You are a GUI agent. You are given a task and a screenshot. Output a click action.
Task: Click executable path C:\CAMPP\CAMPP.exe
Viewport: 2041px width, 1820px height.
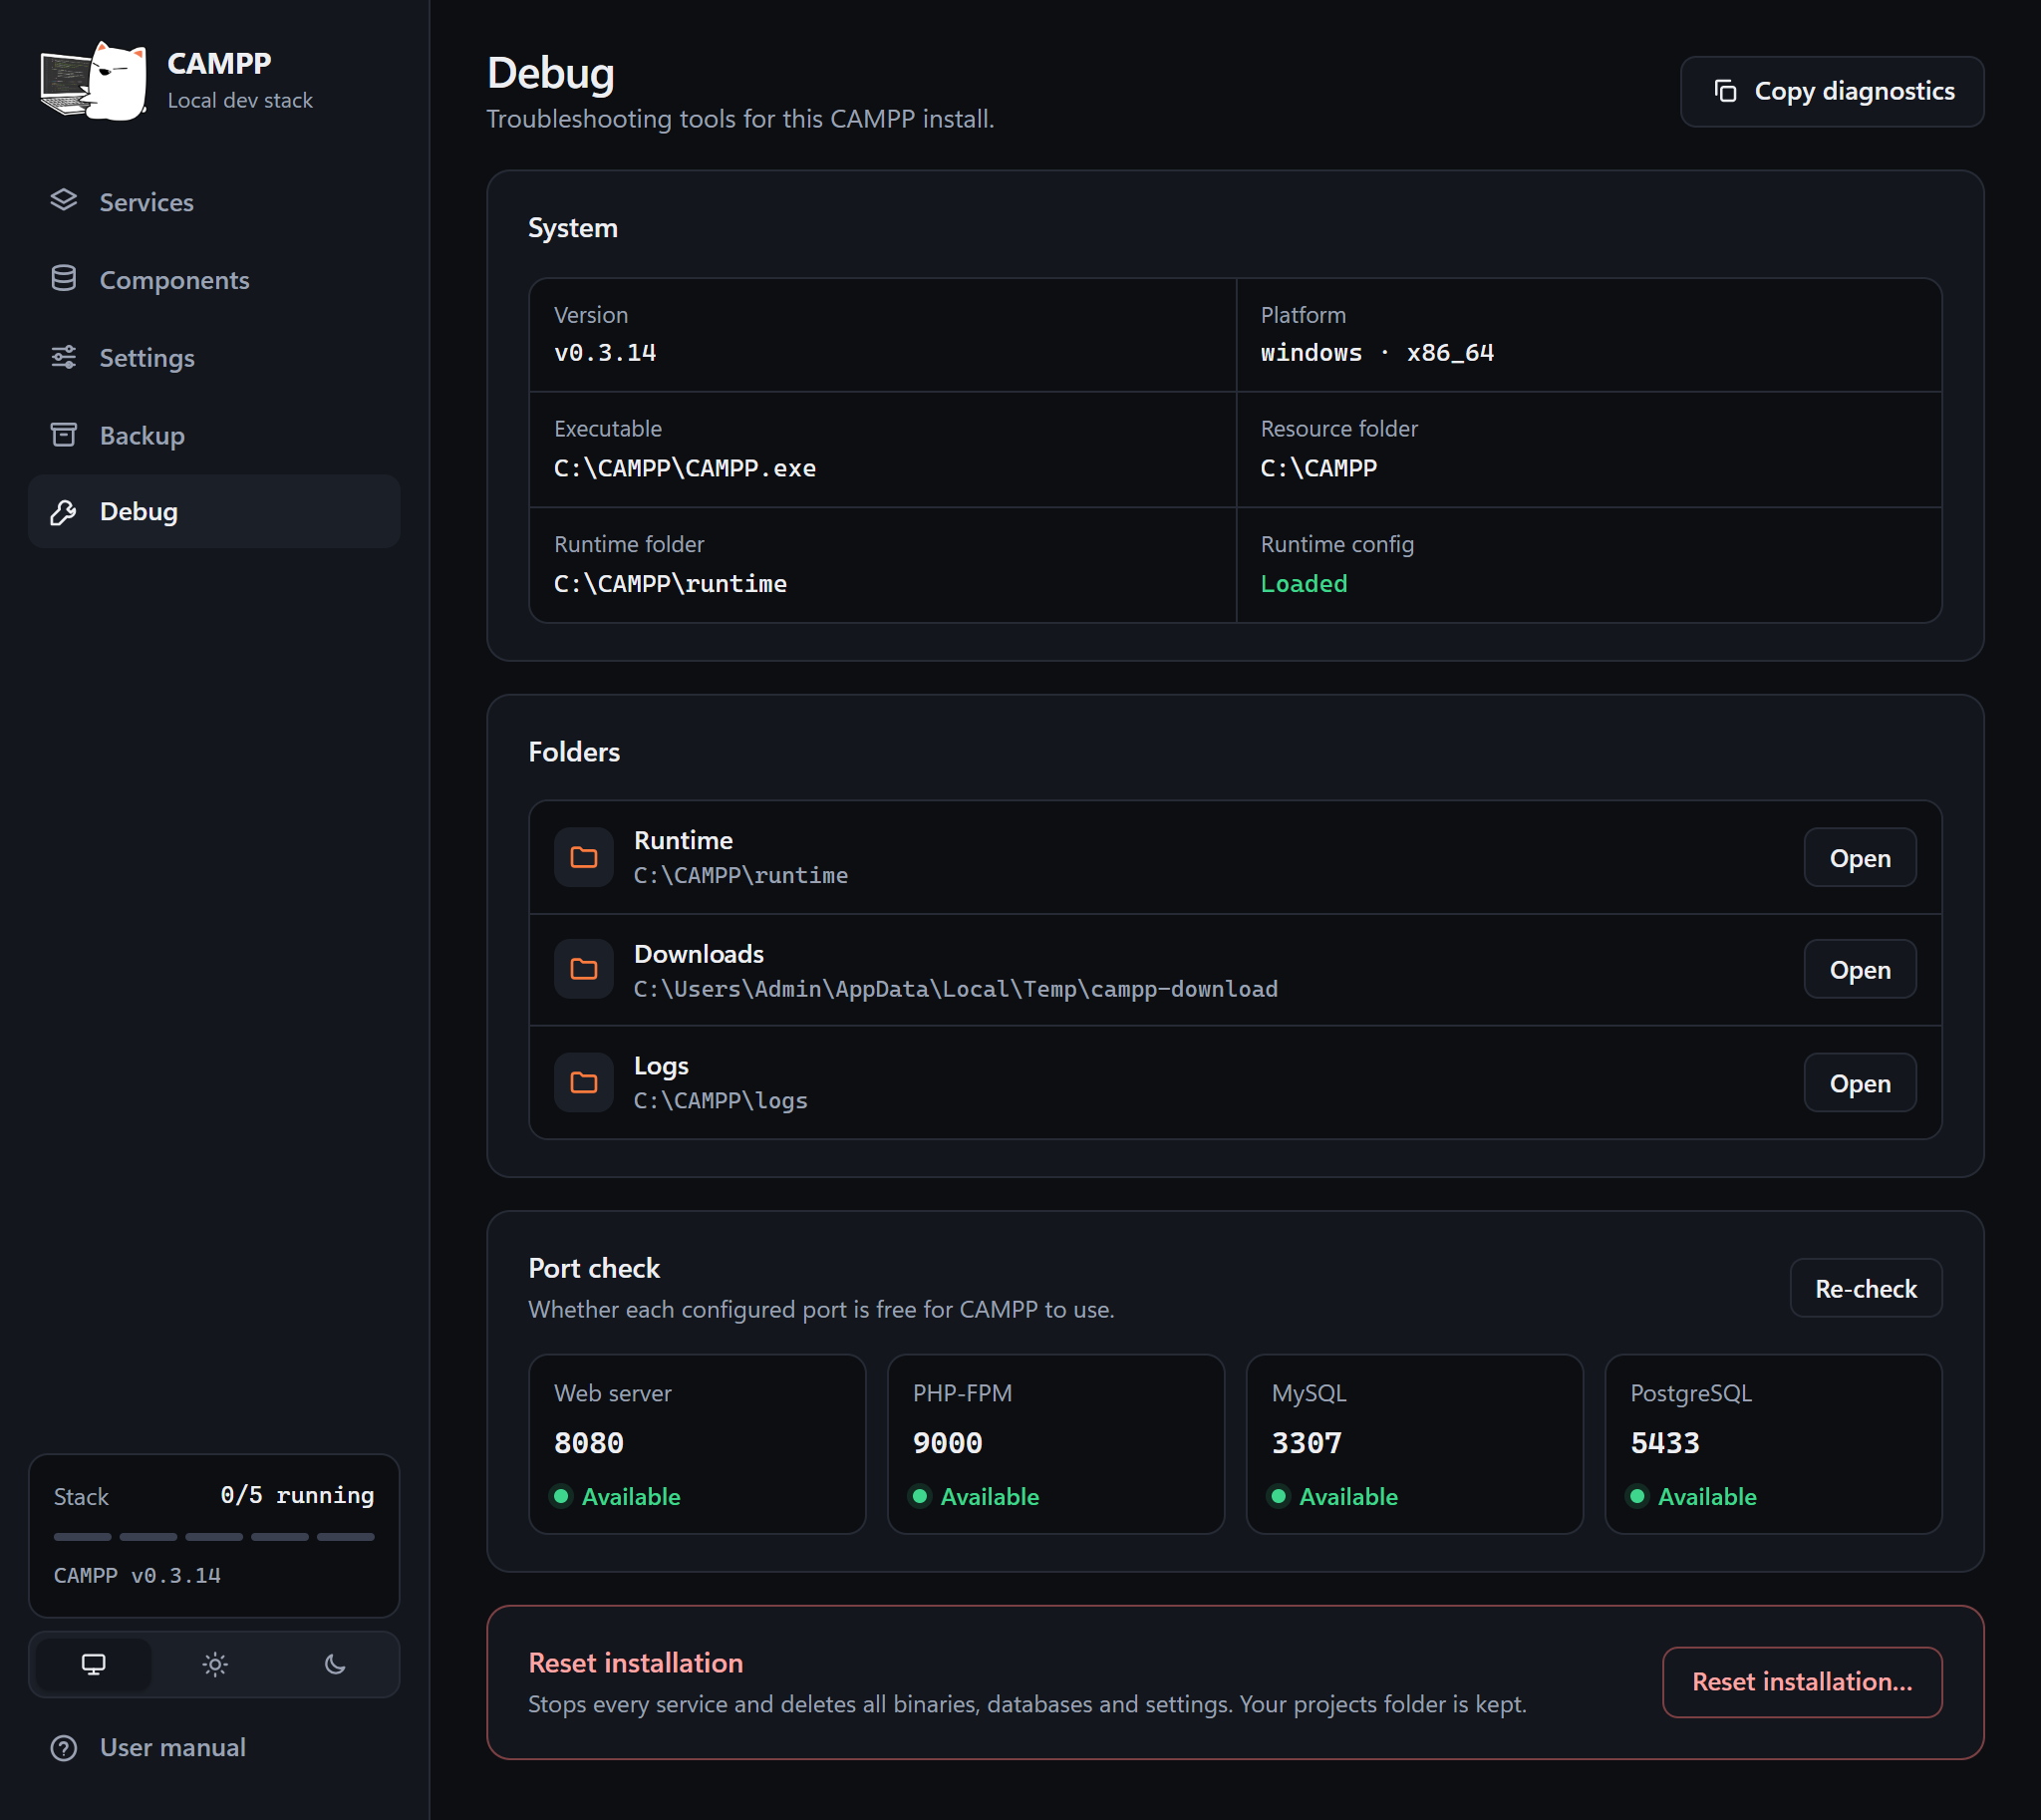685,468
